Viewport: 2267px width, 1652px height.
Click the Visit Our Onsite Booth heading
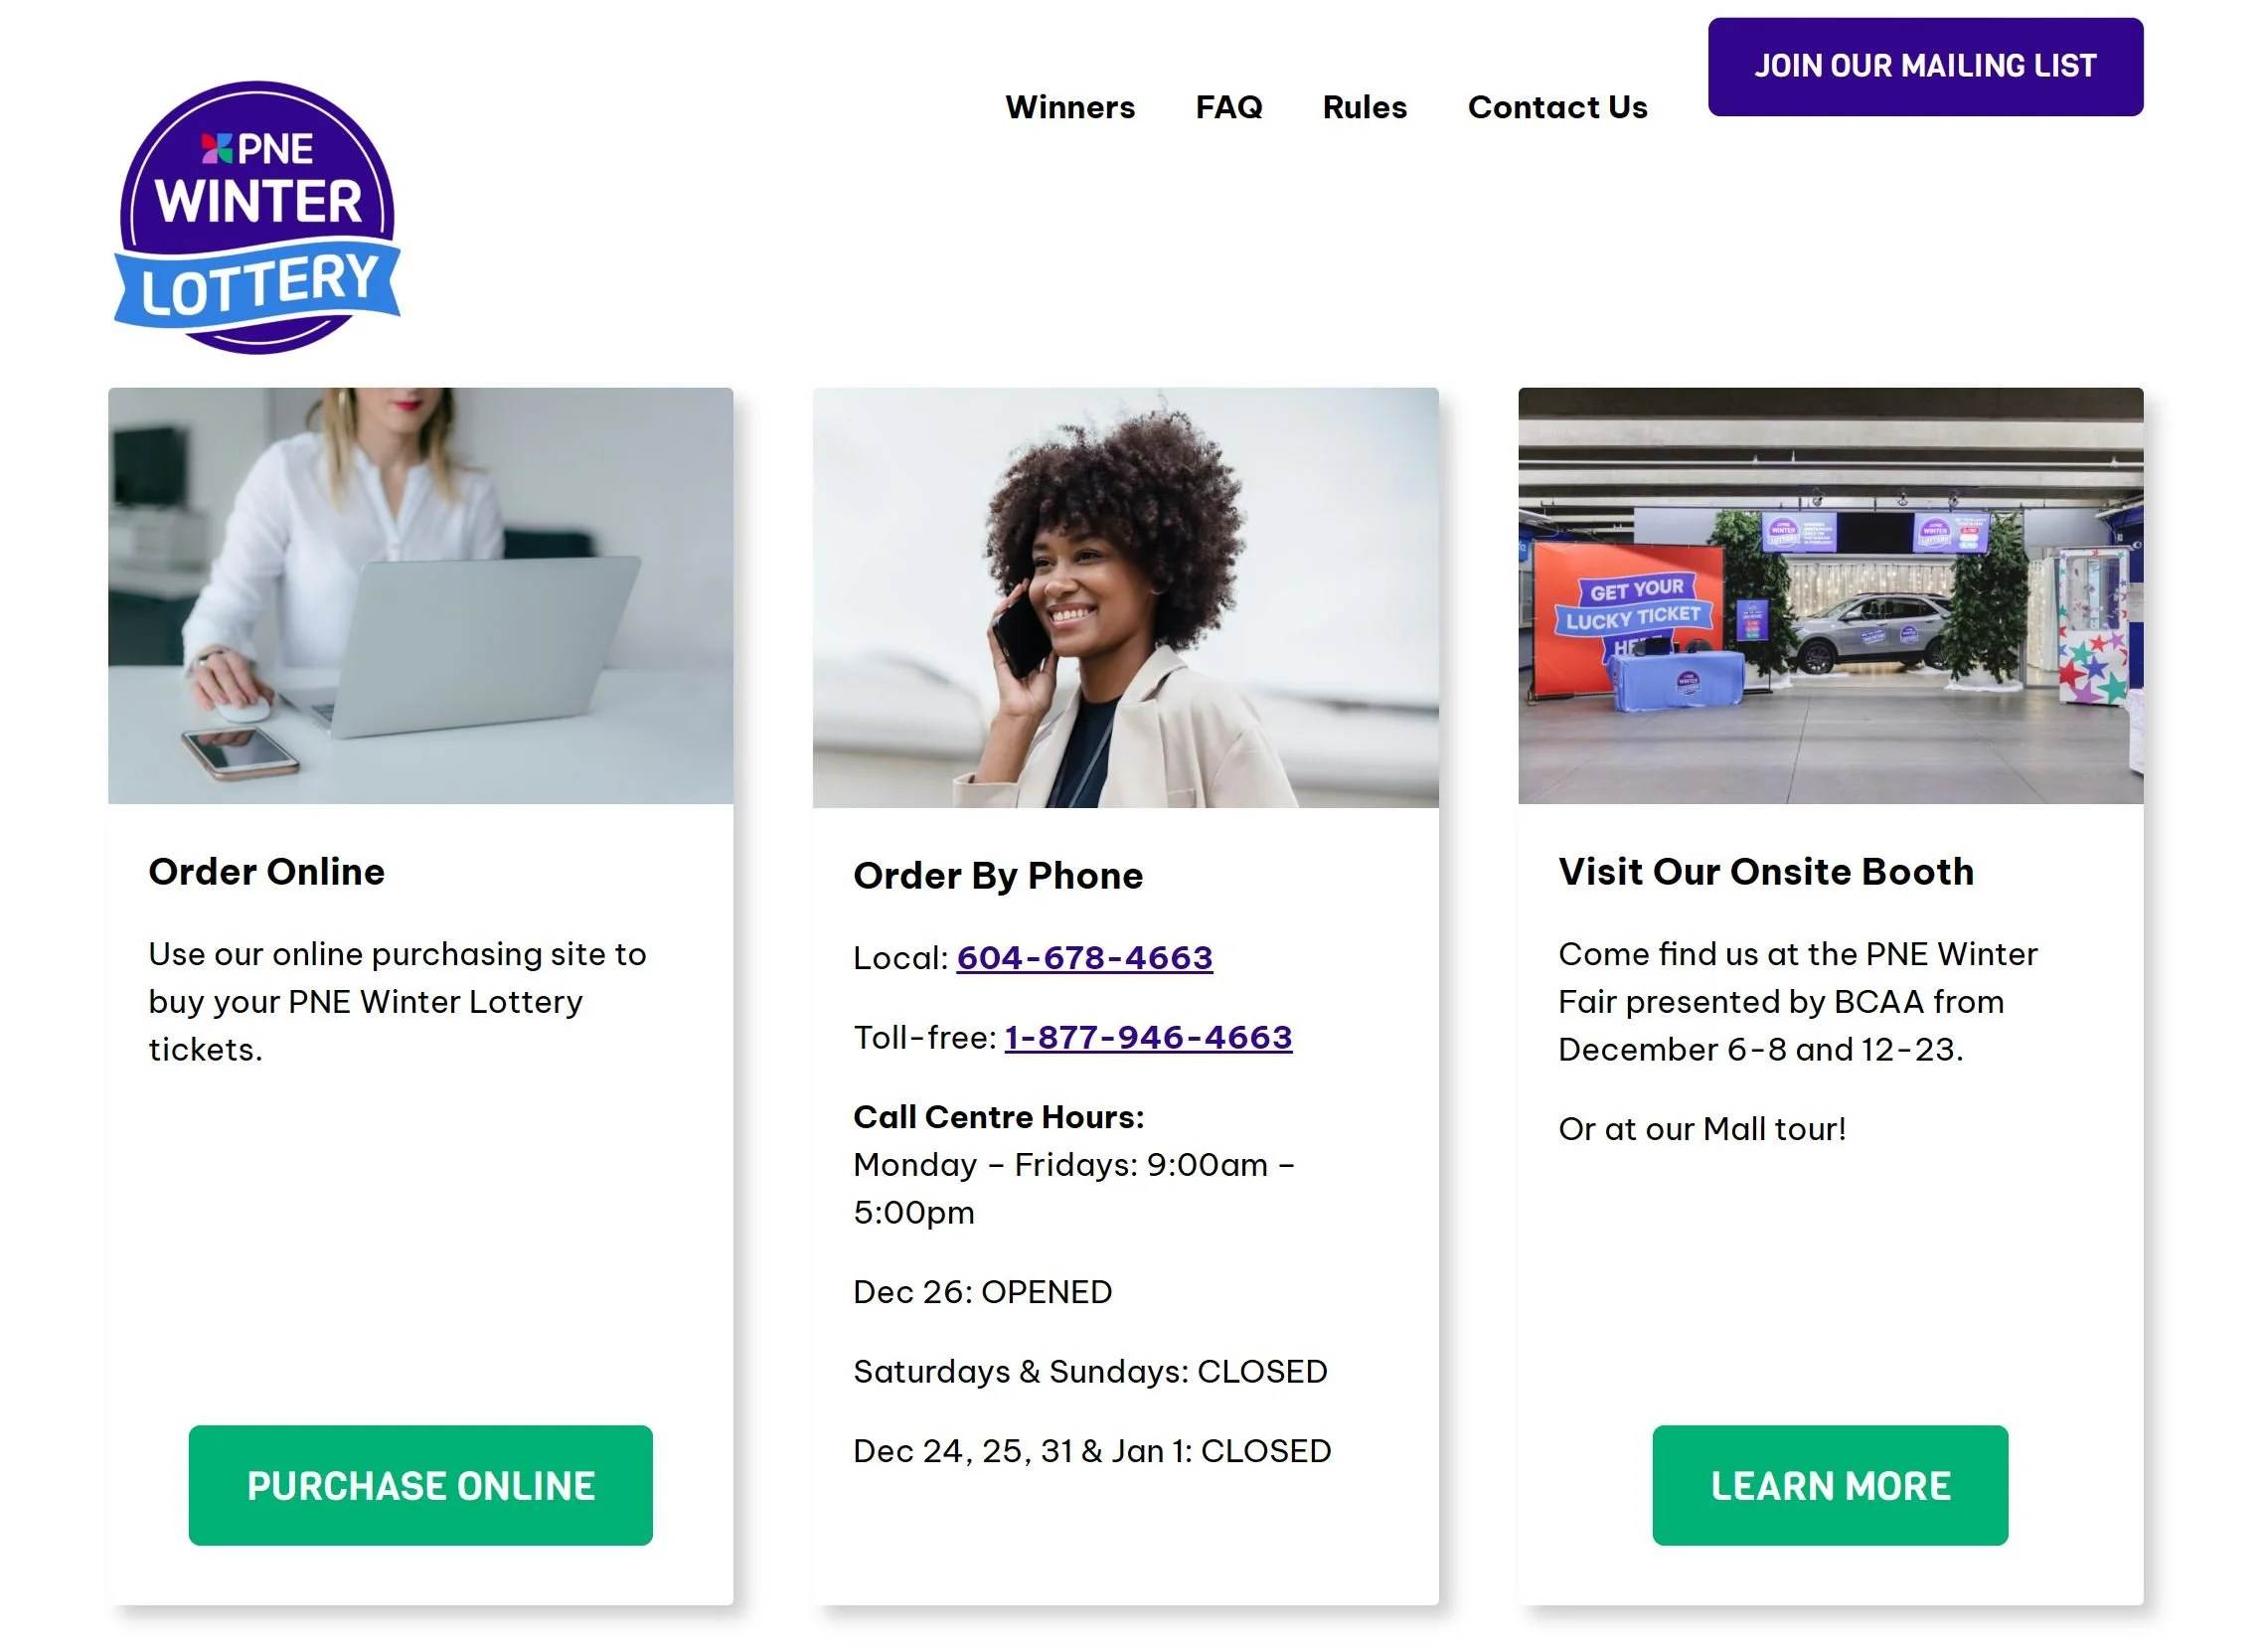click(x=1768, y=872)
